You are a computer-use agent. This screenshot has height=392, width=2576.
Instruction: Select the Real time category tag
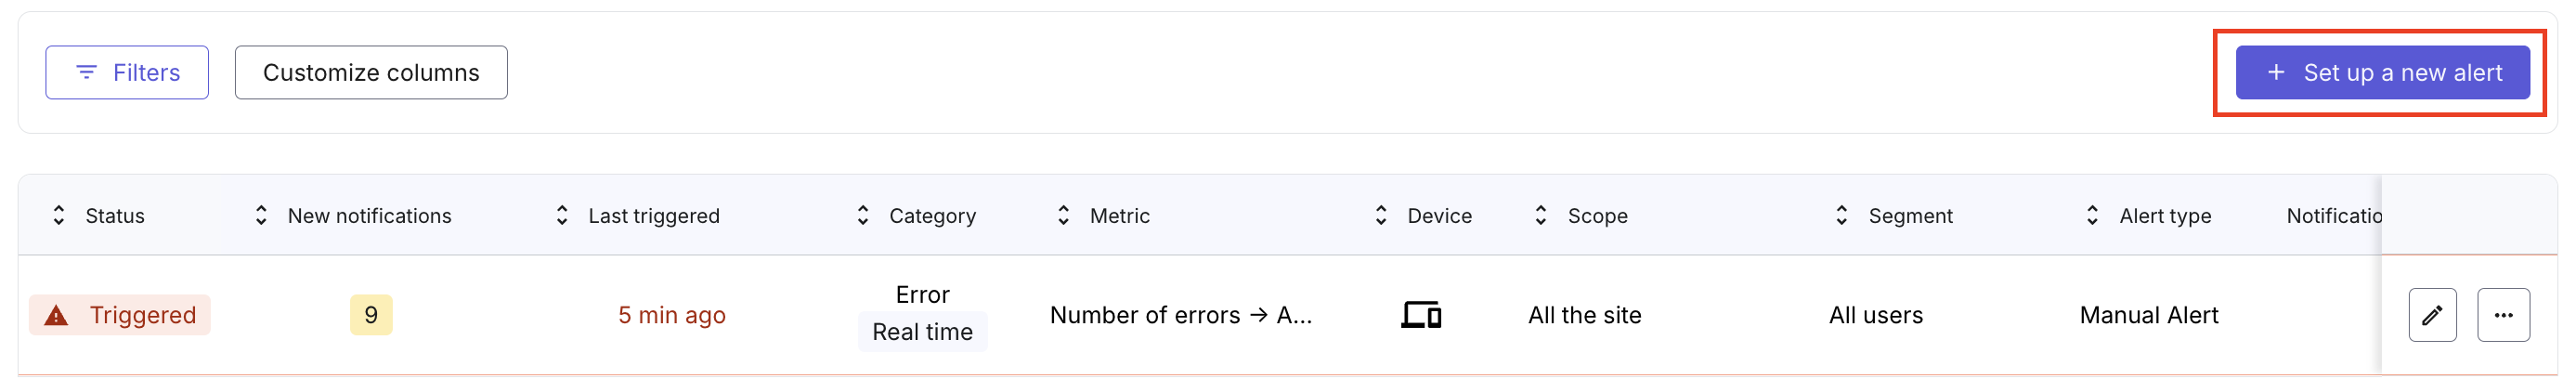922,332
